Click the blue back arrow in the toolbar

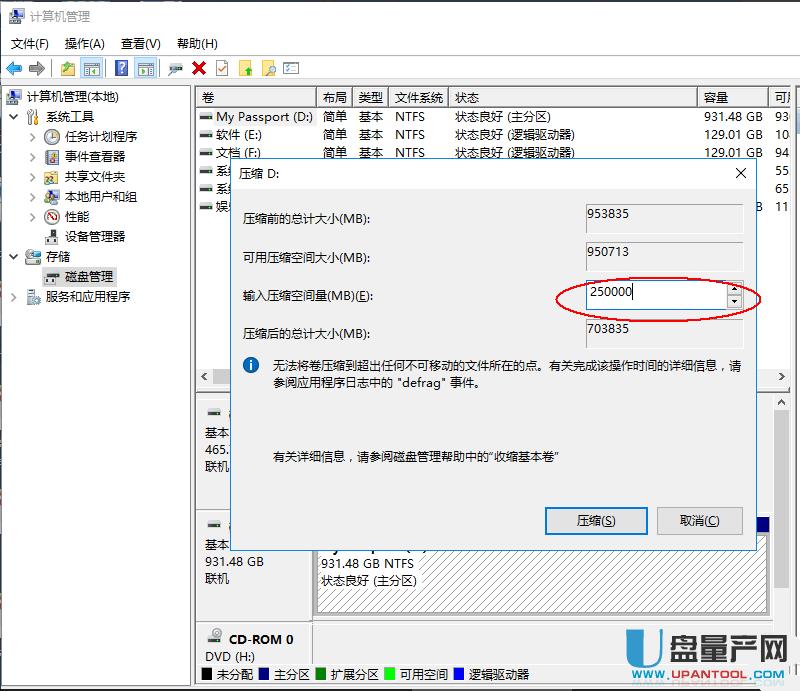point(14,68)
